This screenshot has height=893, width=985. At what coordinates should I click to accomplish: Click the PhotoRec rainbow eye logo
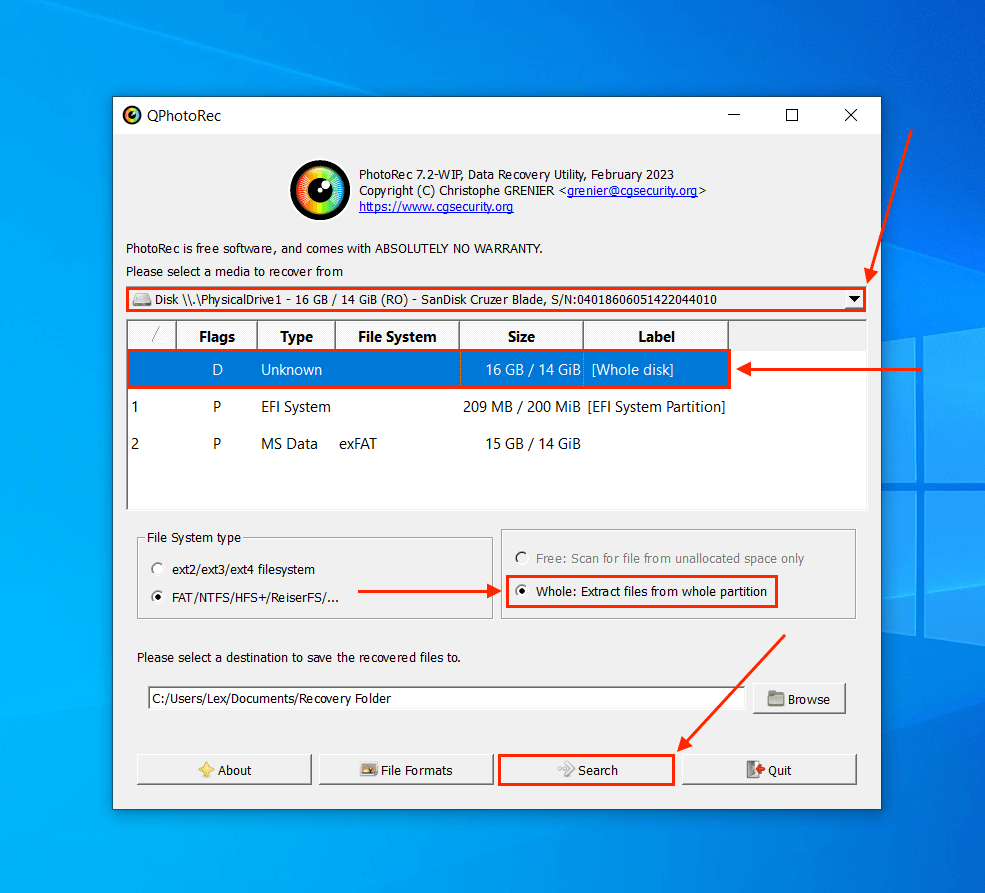tap(320, 190)
